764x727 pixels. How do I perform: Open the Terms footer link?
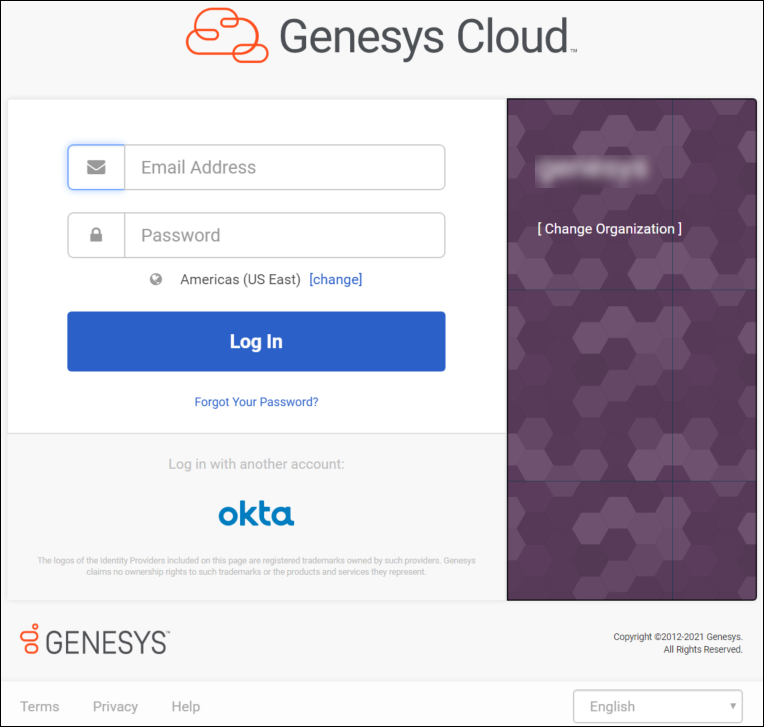click(x=39, y=707)
